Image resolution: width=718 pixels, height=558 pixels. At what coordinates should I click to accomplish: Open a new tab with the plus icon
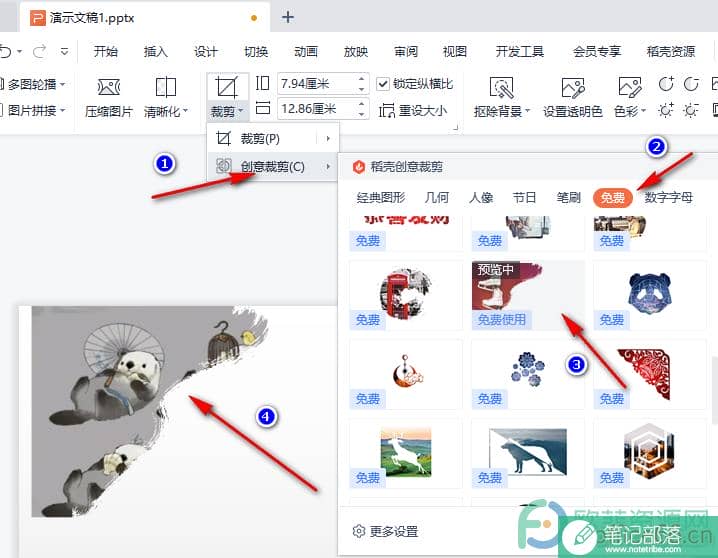pos(288,17)
